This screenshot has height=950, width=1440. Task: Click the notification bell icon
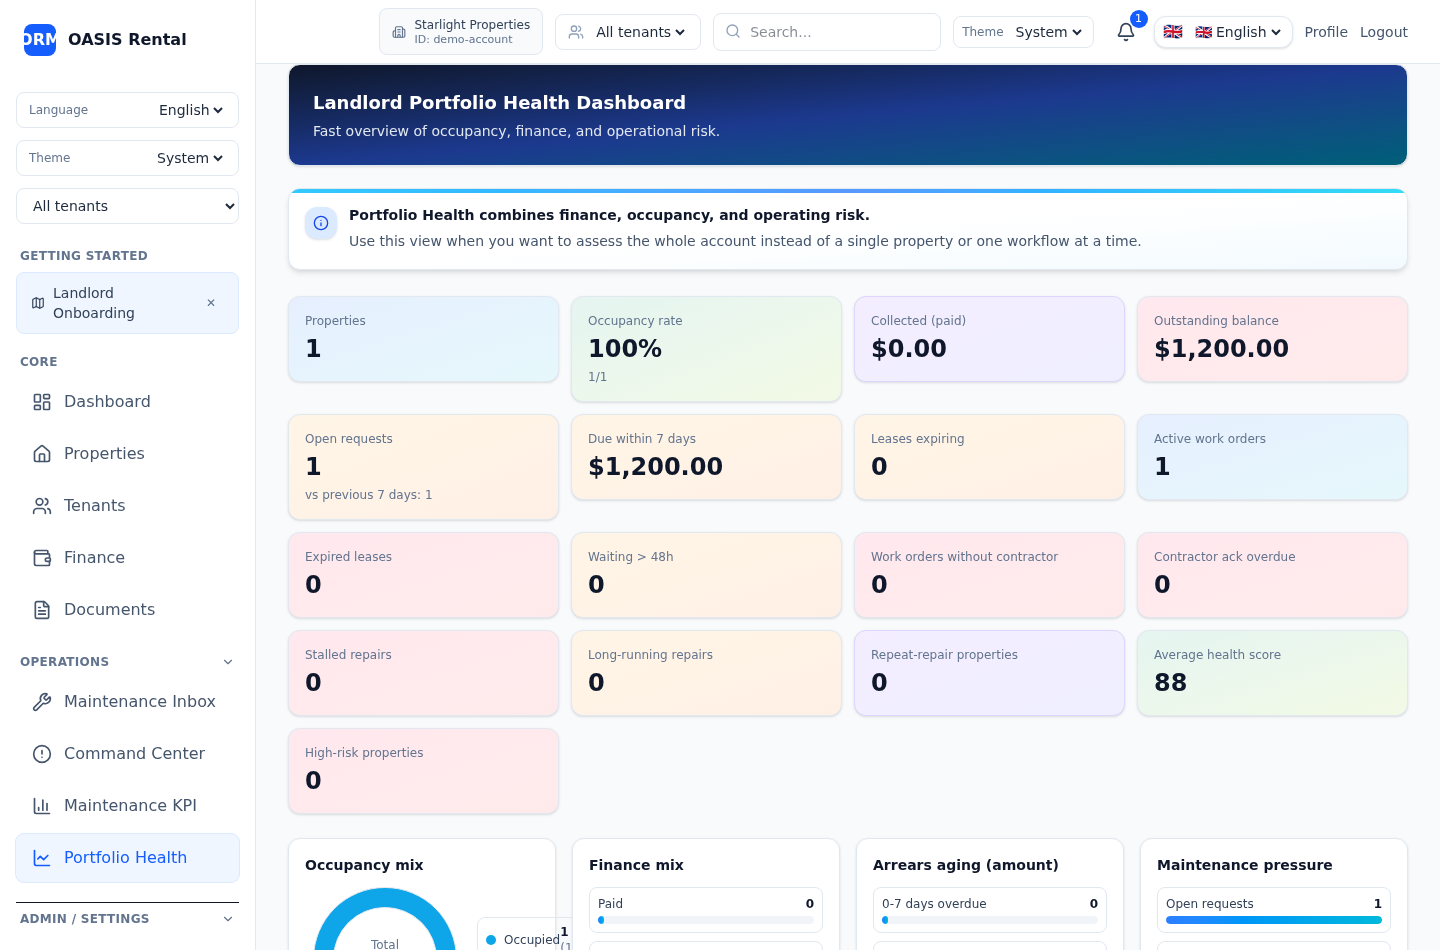[1125, 32]
